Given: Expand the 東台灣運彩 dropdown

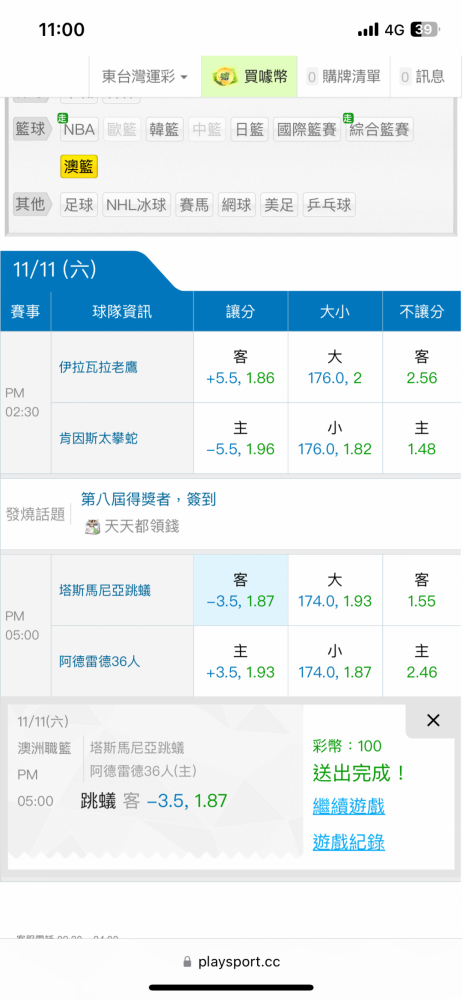Looking at the screenshot, I should click(145, 77).
